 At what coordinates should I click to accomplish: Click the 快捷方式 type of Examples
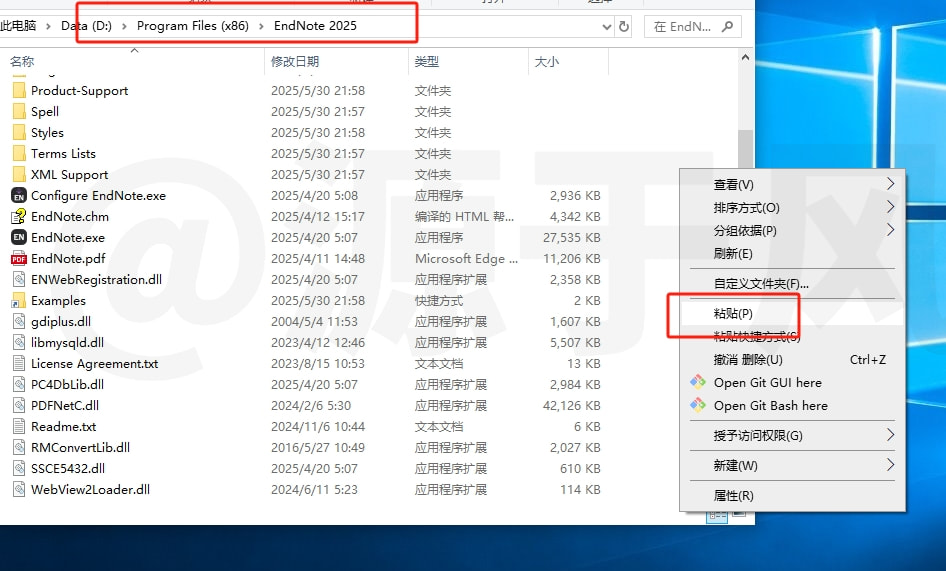[439, 301]
